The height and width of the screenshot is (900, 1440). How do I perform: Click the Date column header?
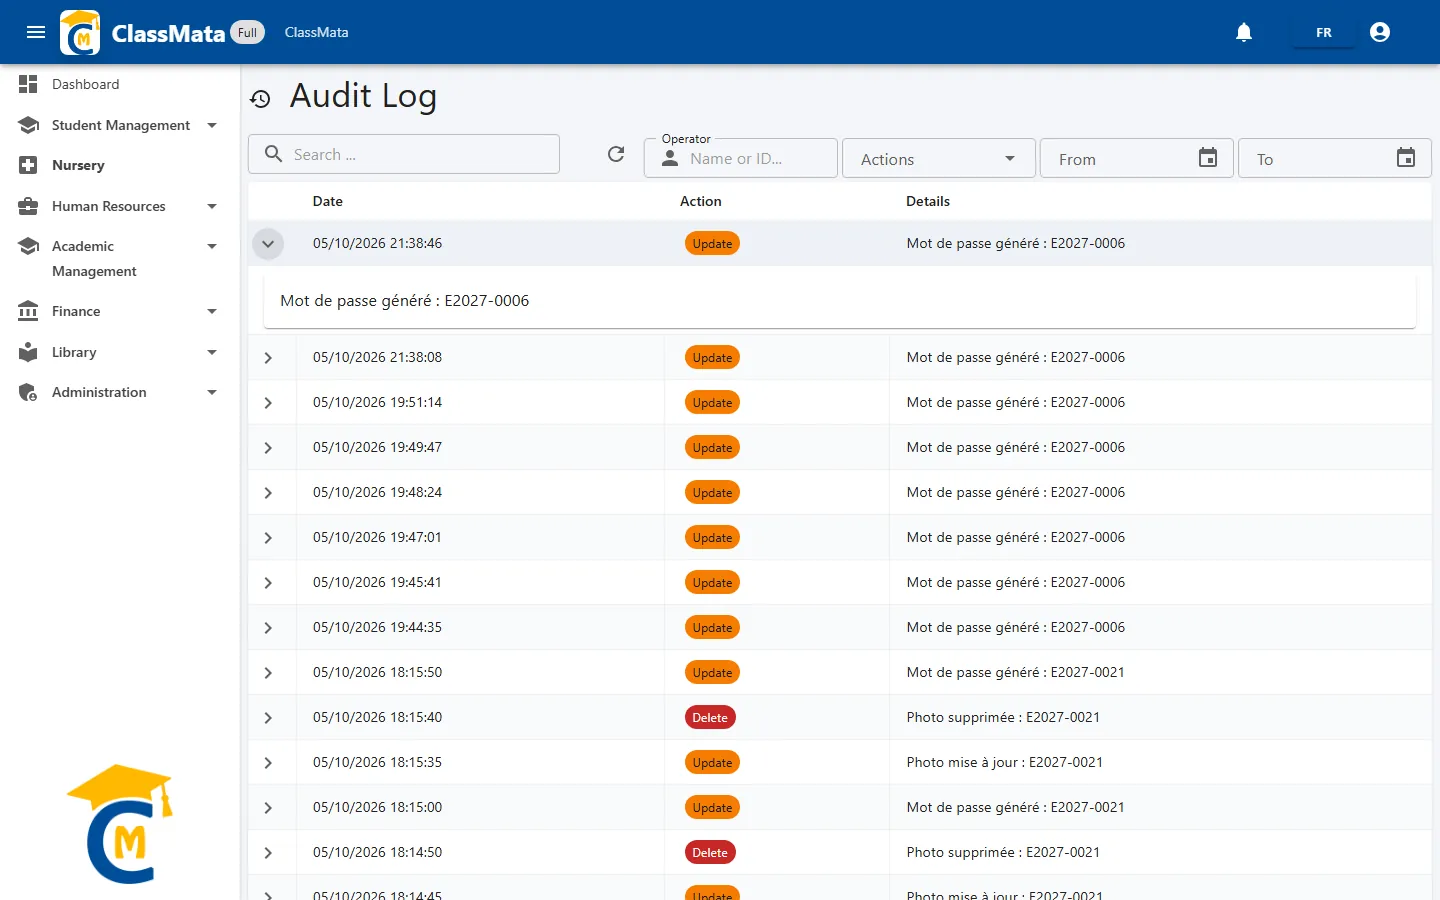327,201
